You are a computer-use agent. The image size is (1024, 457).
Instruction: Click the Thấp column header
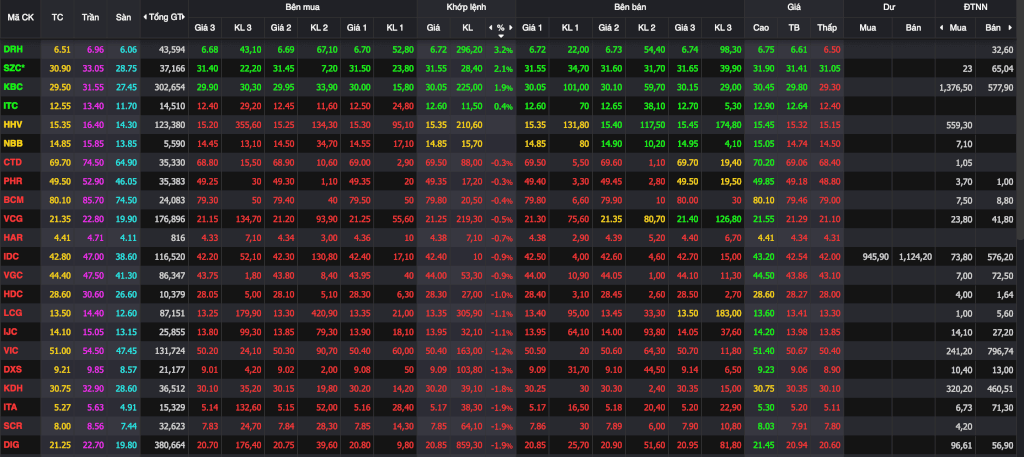coord(827,27)
